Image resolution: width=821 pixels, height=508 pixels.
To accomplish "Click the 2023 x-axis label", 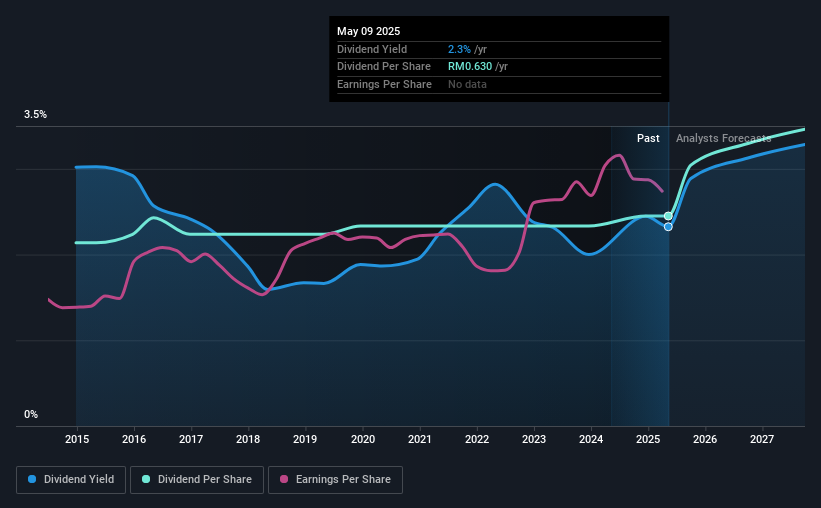I will (534, 439).
